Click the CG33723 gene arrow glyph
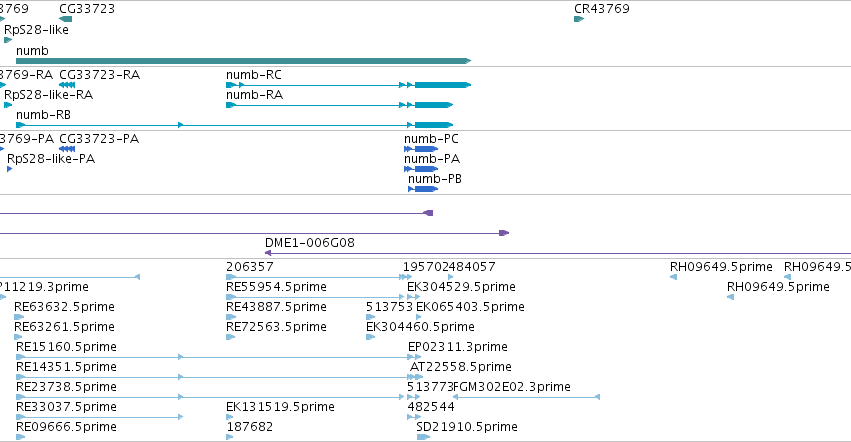The width and height of the screenshot is (851, 442). [66, 19]
